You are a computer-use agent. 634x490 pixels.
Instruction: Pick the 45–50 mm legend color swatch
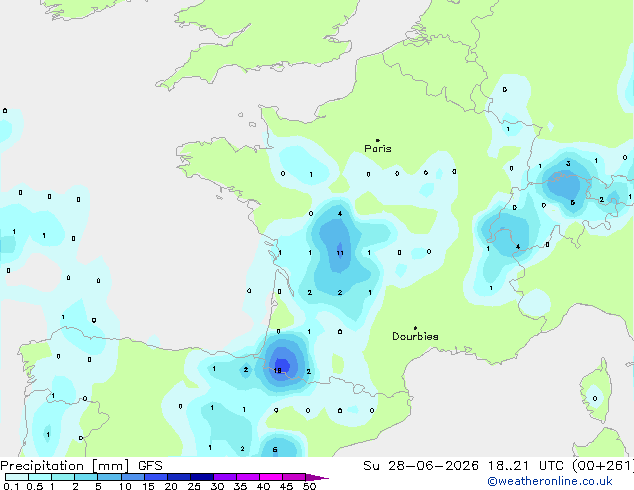click(x=294, y=477)
